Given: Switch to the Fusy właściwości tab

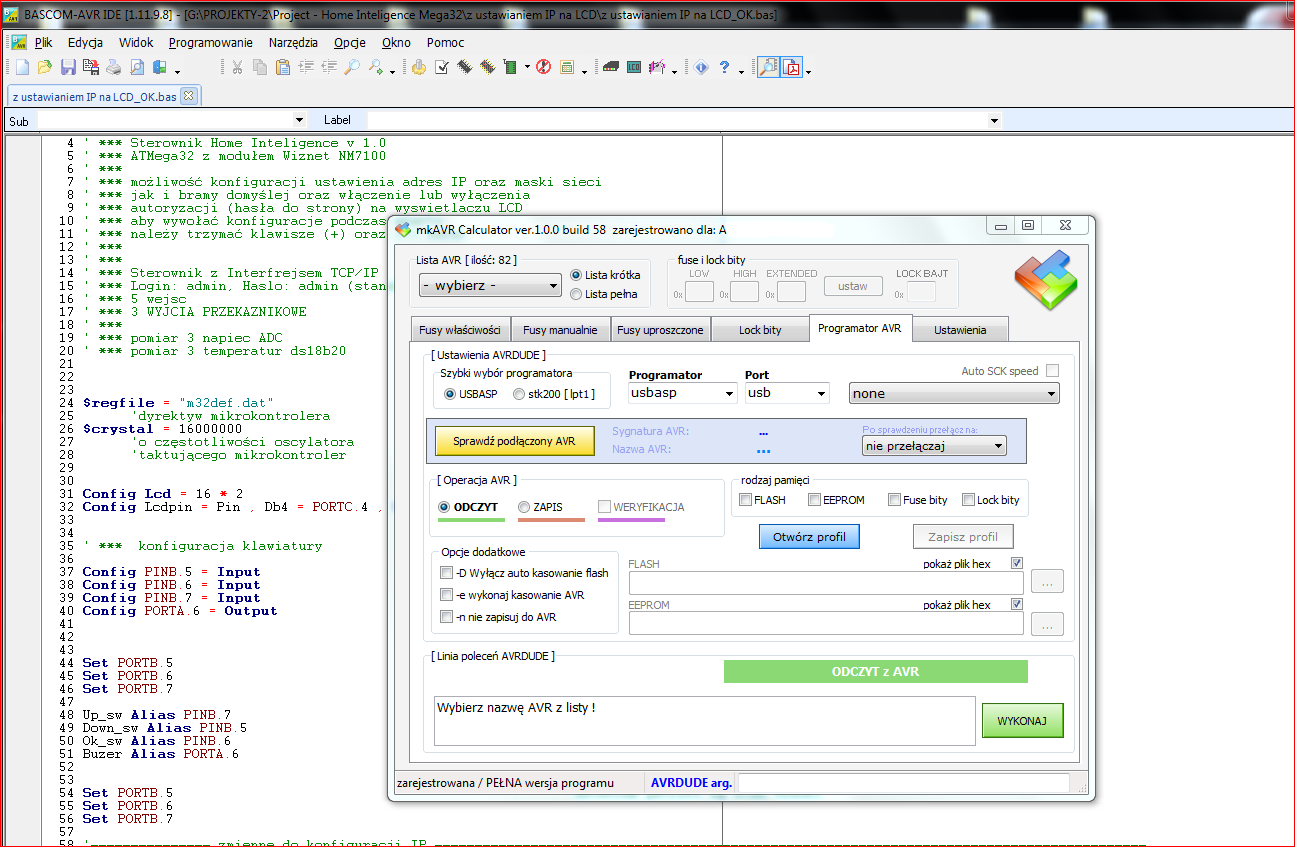Looking at the screenshot, I should tap(461, 330).
